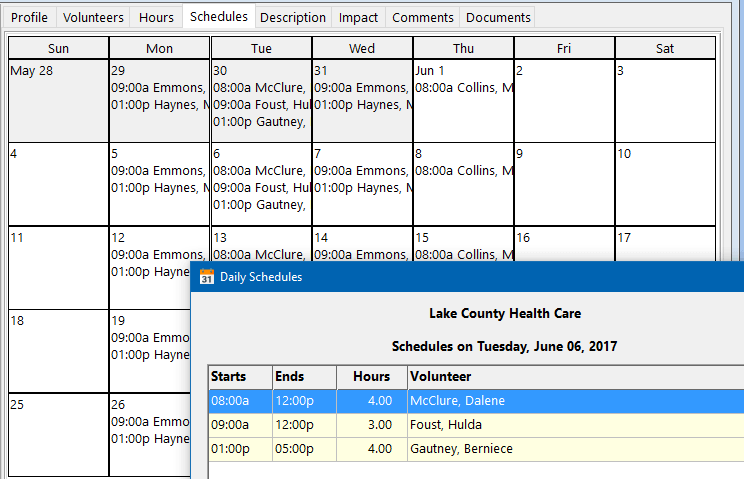
Task: Select the May 30 calendar day
Action: click(261, 101)
